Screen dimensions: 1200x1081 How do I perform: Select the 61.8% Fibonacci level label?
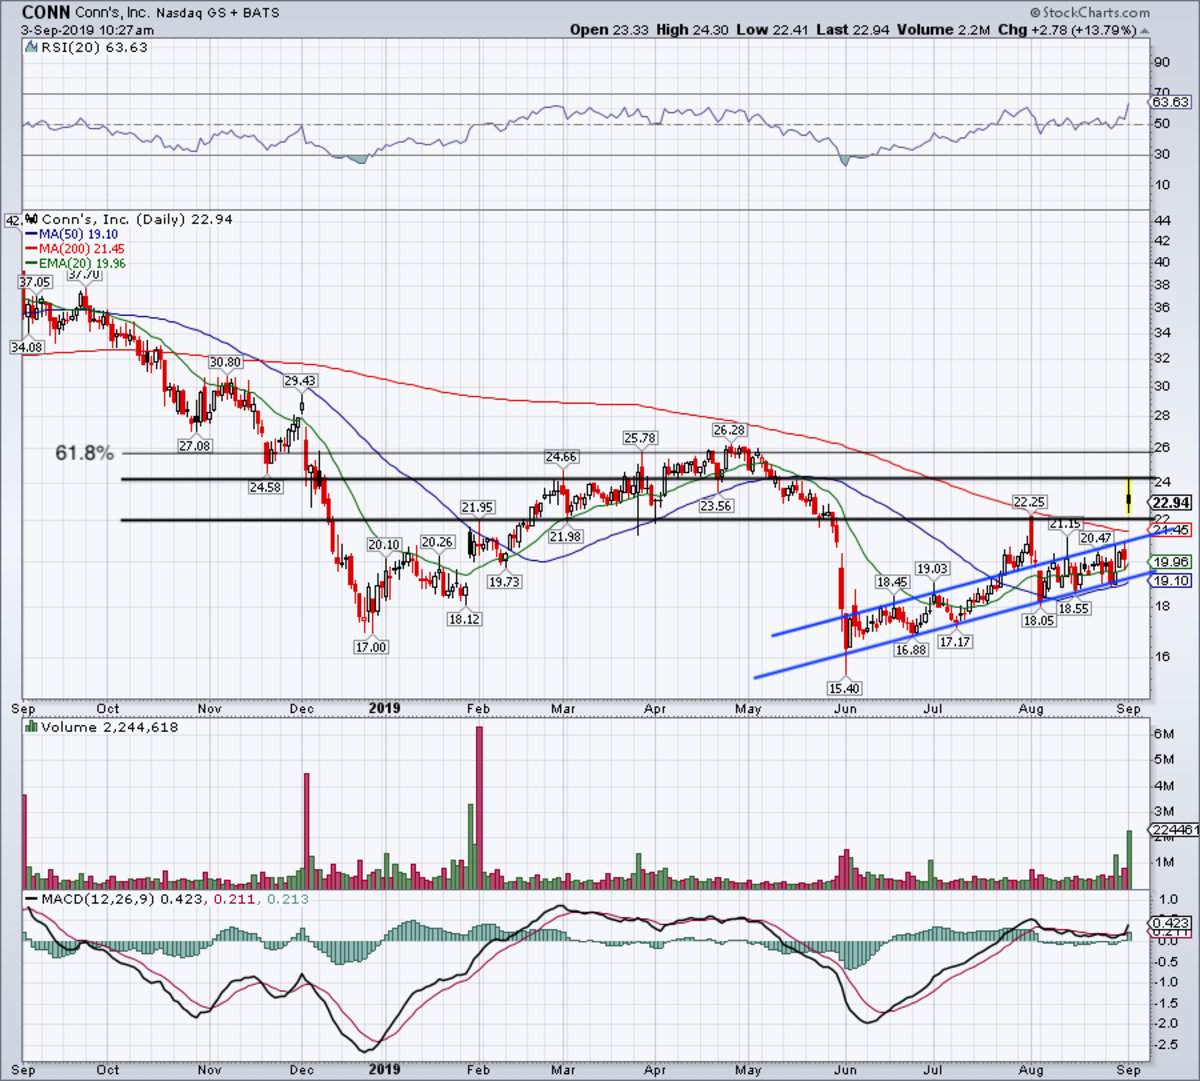[85, 453]
